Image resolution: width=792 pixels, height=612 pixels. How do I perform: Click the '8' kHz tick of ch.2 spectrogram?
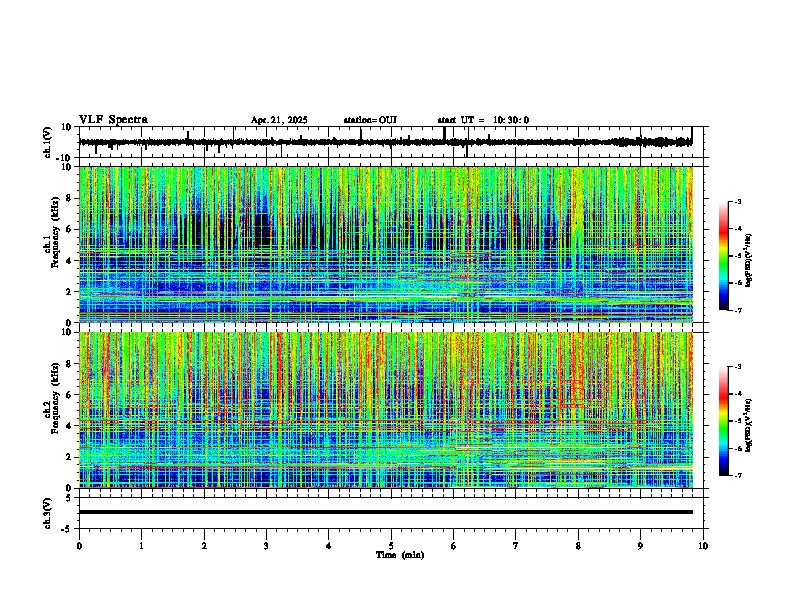point(70,364)
